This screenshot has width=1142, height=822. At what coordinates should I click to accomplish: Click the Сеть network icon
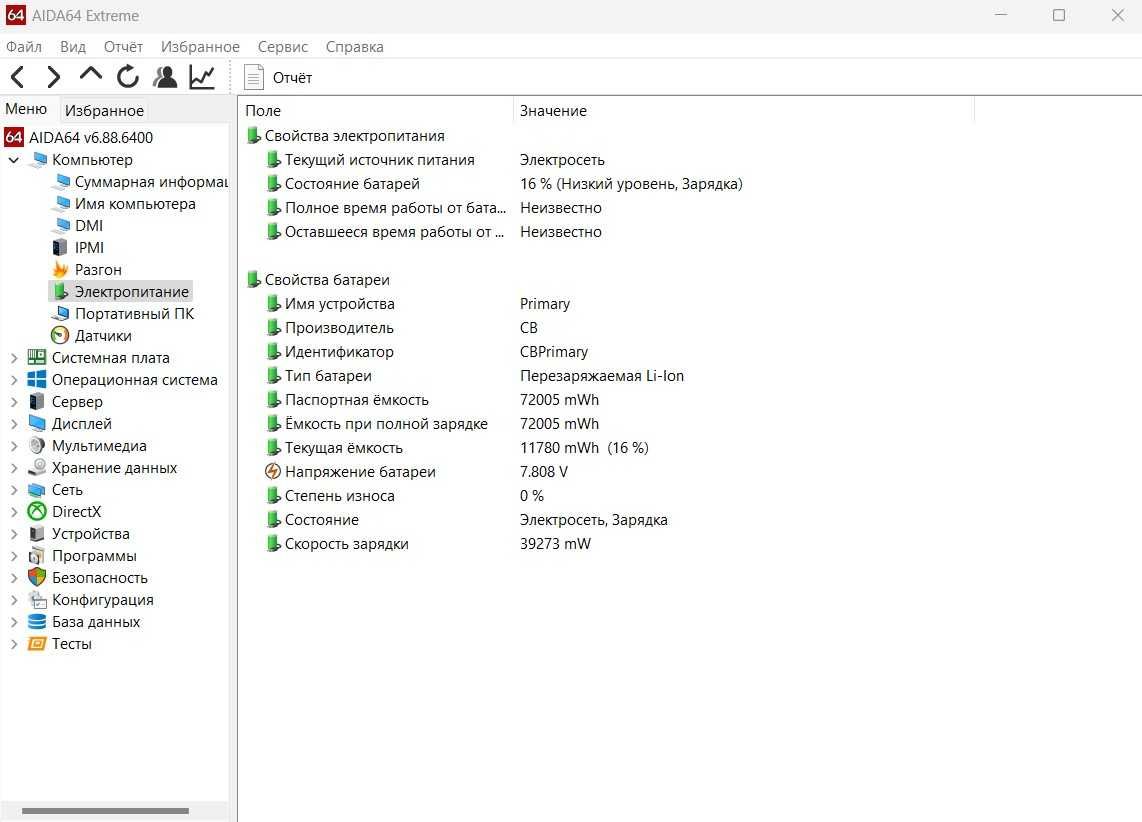coord(37,490)
